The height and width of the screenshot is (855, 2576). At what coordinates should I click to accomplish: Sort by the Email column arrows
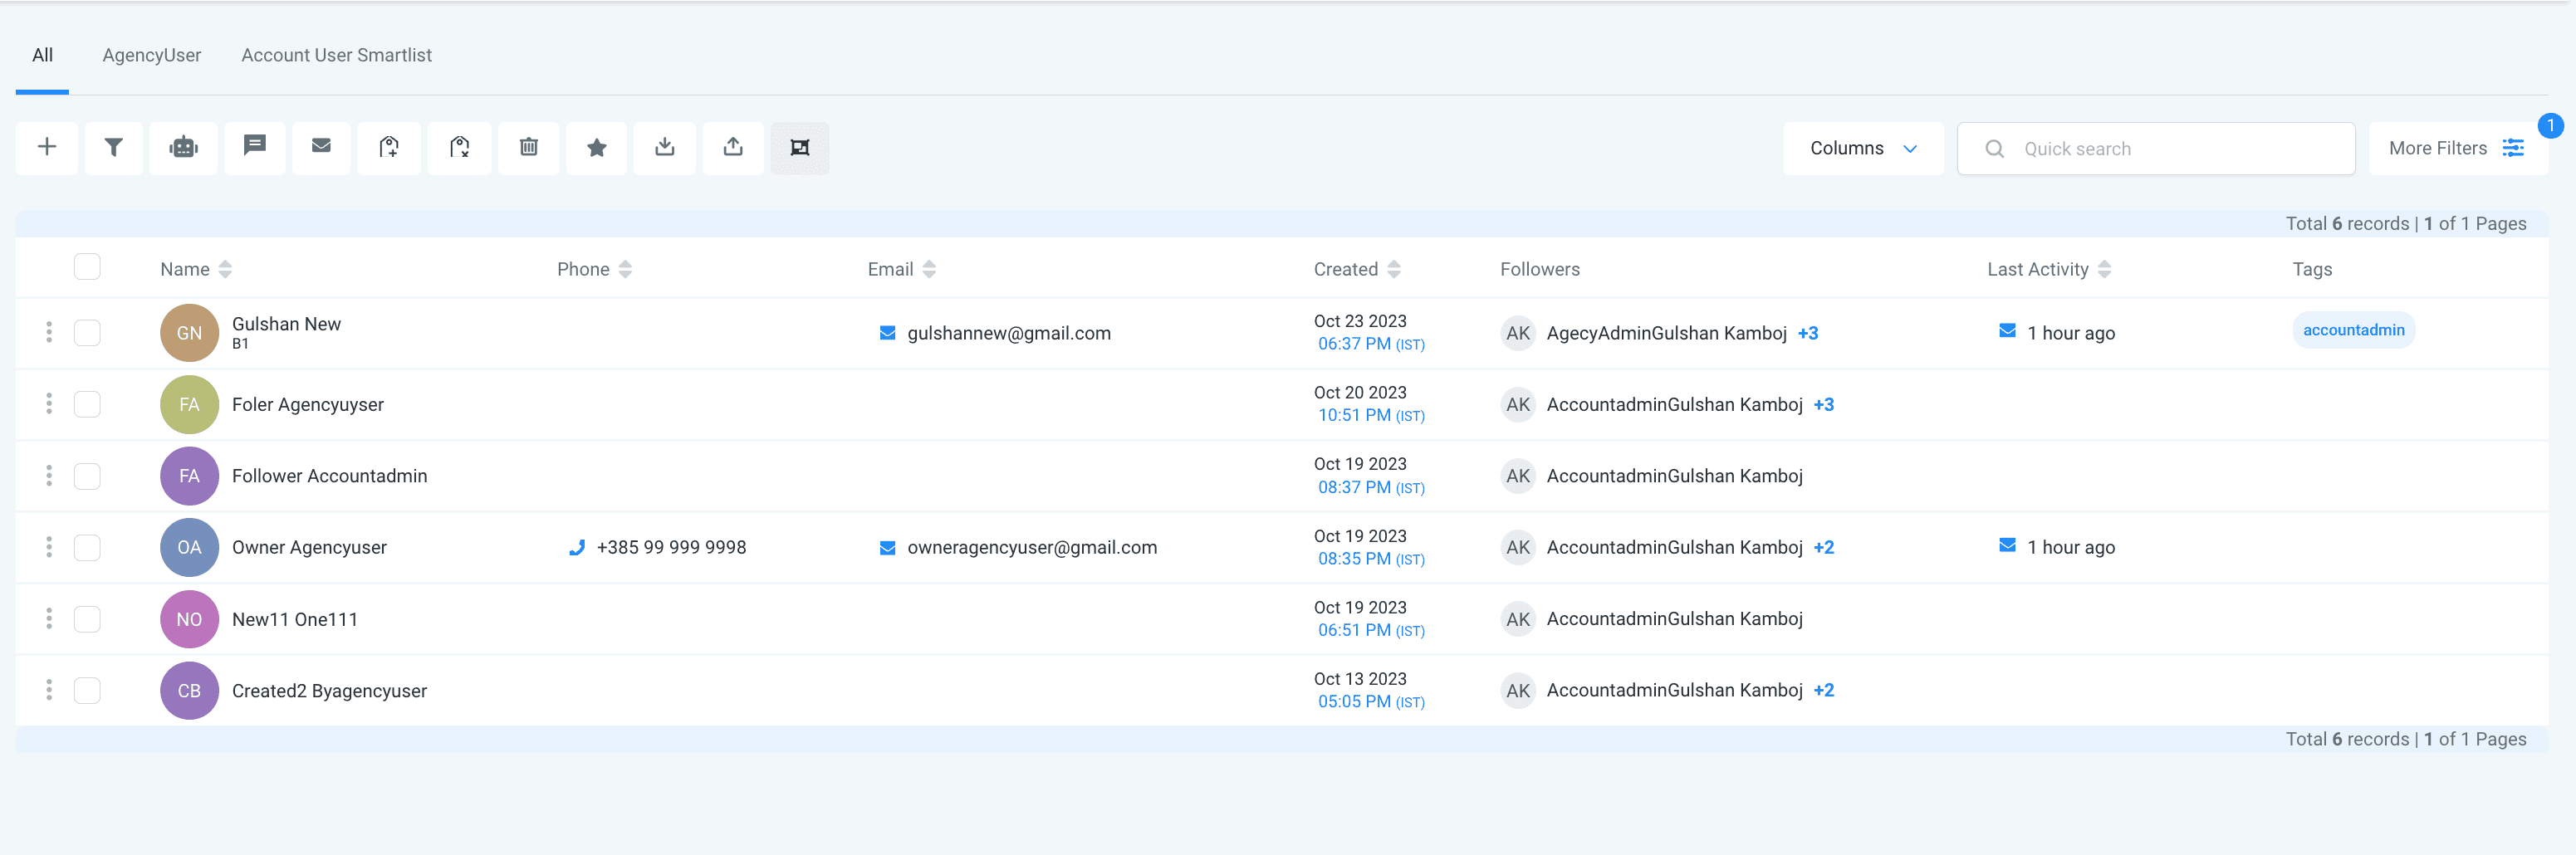[929, 269]
